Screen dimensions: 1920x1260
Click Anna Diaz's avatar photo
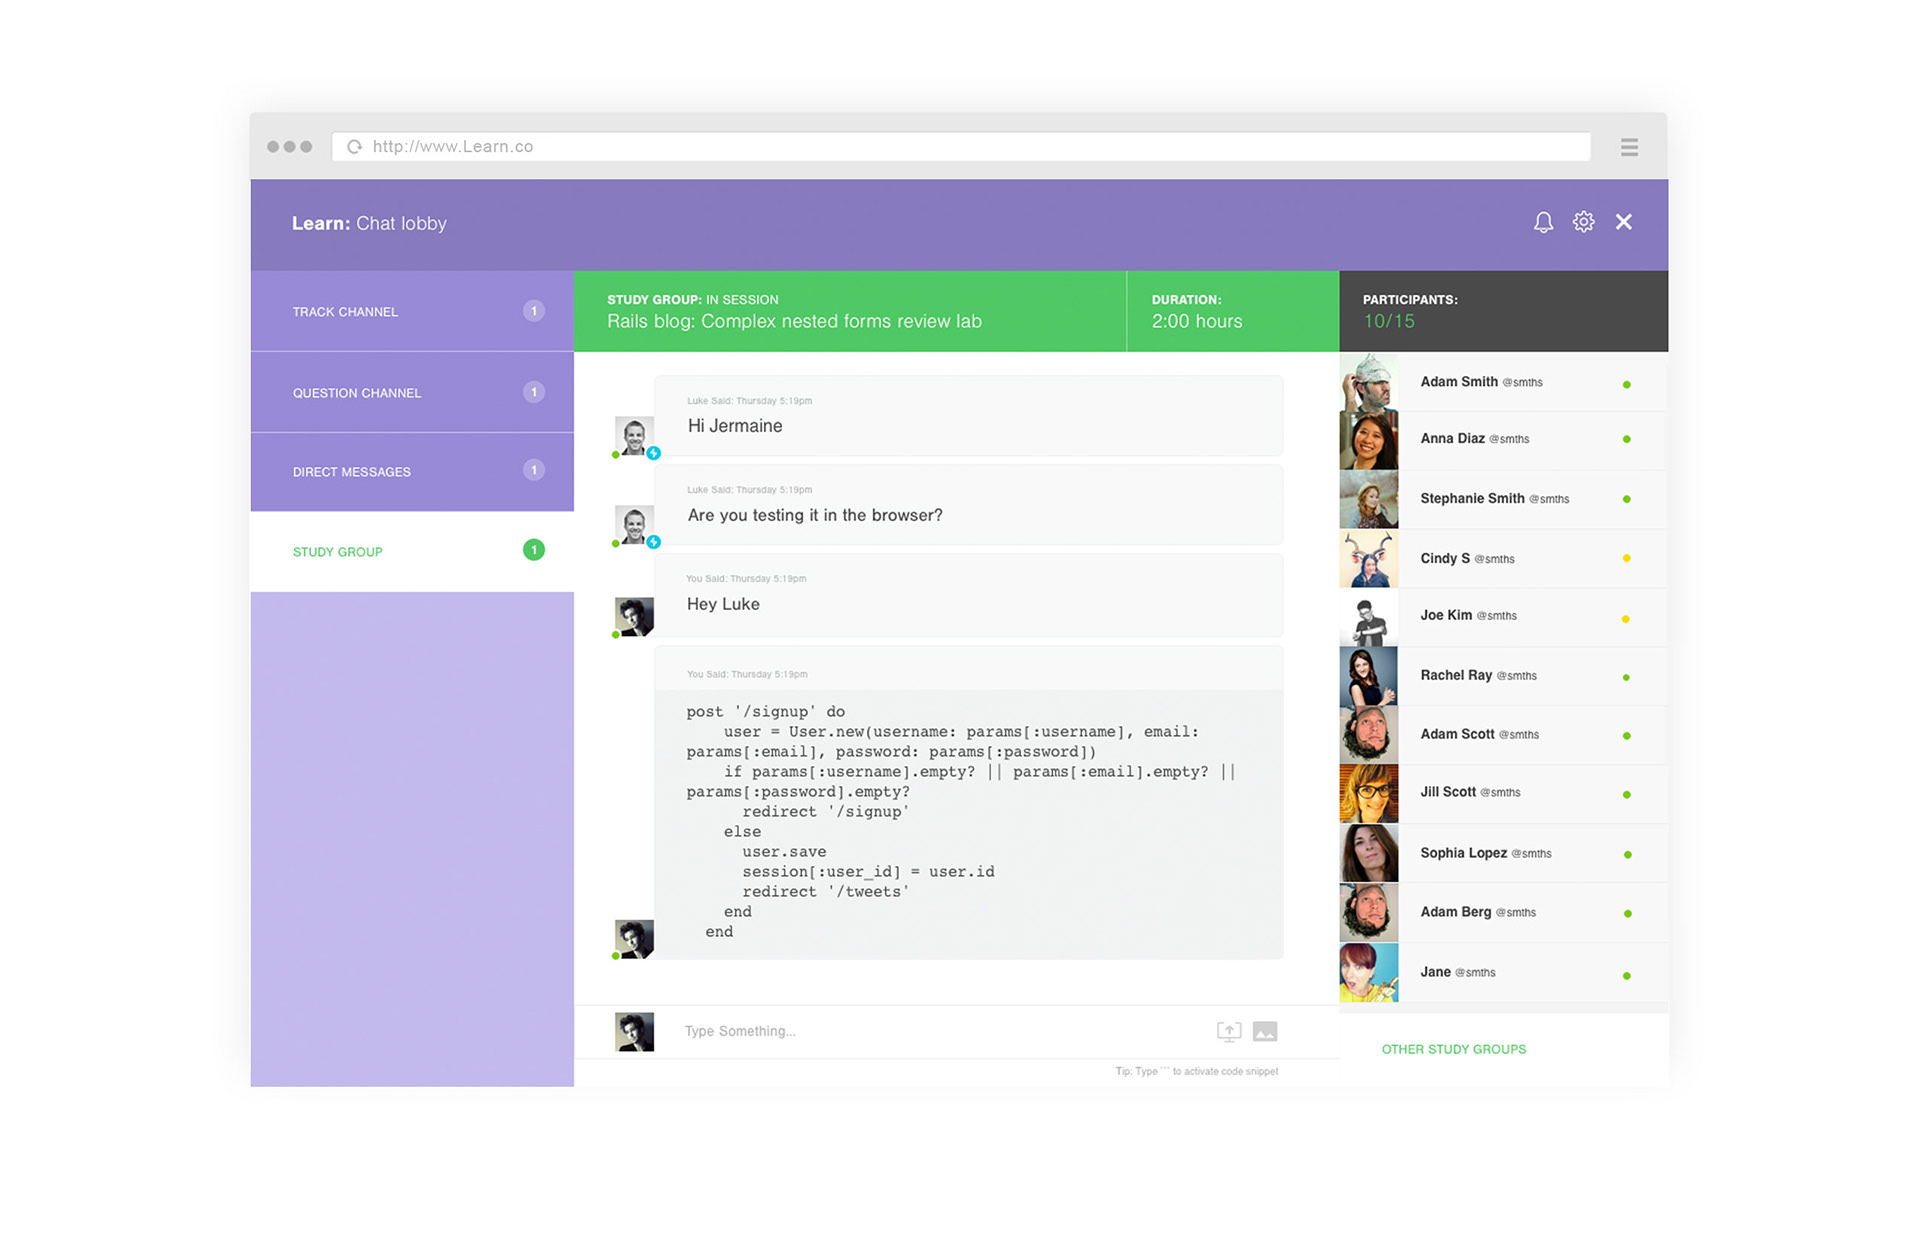pyautogui.click(x=1369, y=440)
